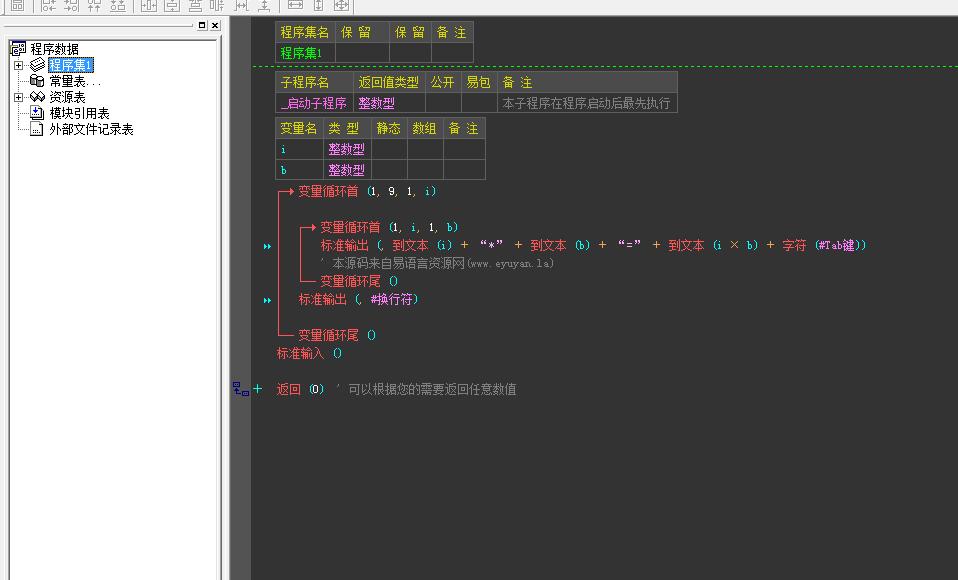Click the 资源表 diamond icon
Image resolution: width=958 pixels, height=580 pixels.
(37, 97)
